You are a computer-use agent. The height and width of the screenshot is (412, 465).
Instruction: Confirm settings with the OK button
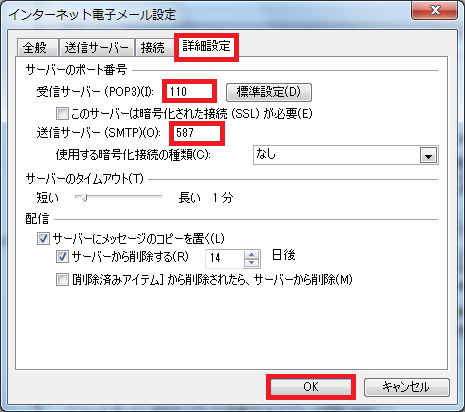[x=311, y=387]
